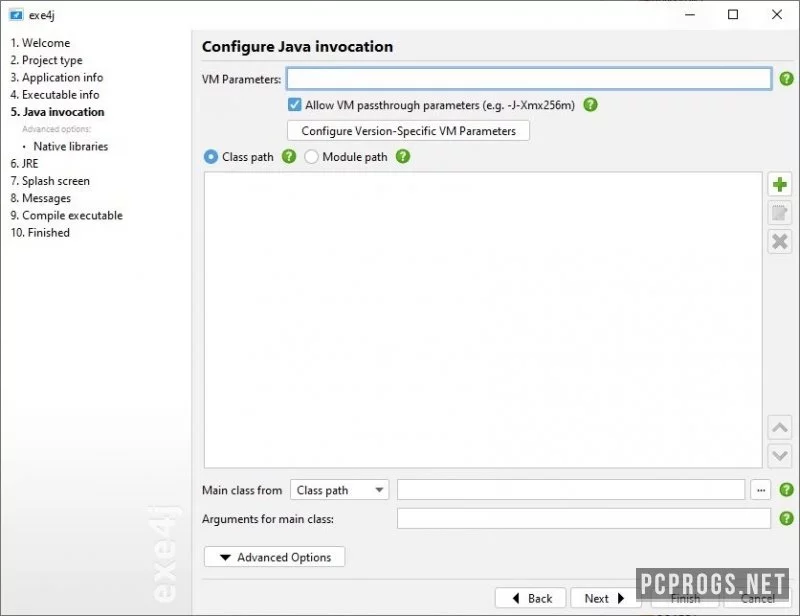Image resolution: width=800 pixels, height=616 pixels.
Task: Open help for Main class field
Action: coord(786,489)
